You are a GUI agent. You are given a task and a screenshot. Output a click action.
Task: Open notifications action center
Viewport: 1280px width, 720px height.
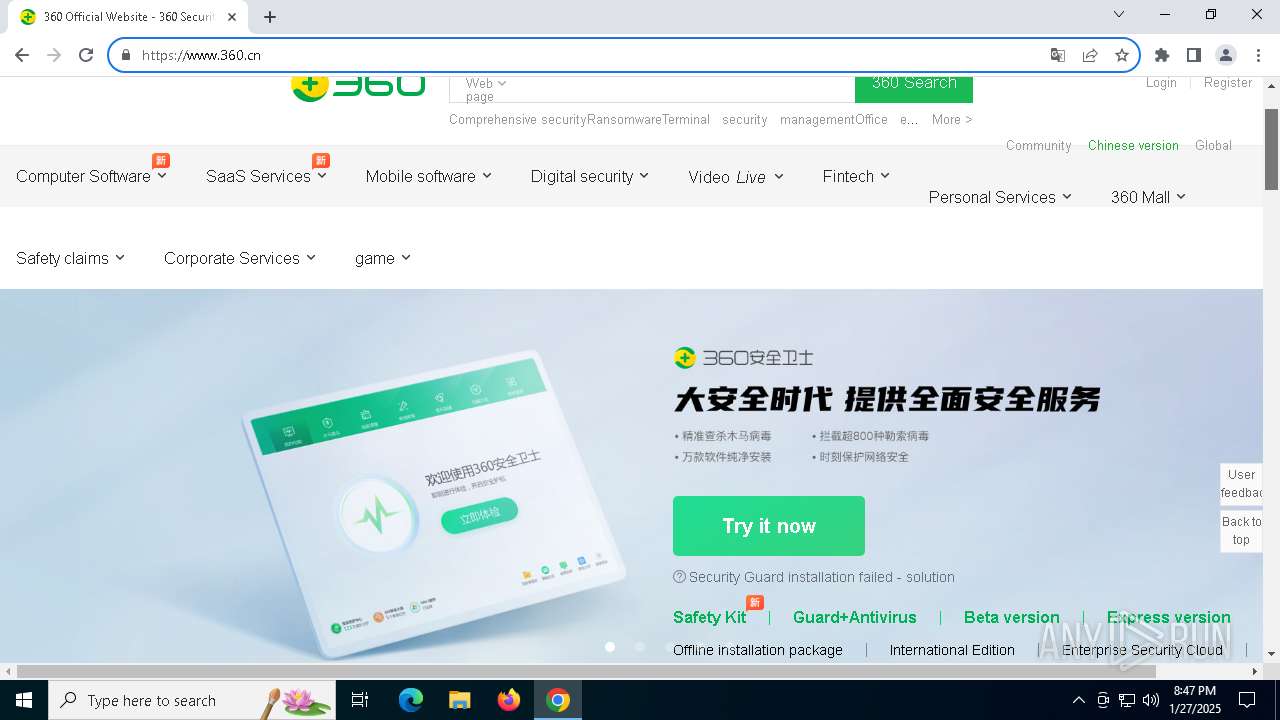(x=1247, y=700)
